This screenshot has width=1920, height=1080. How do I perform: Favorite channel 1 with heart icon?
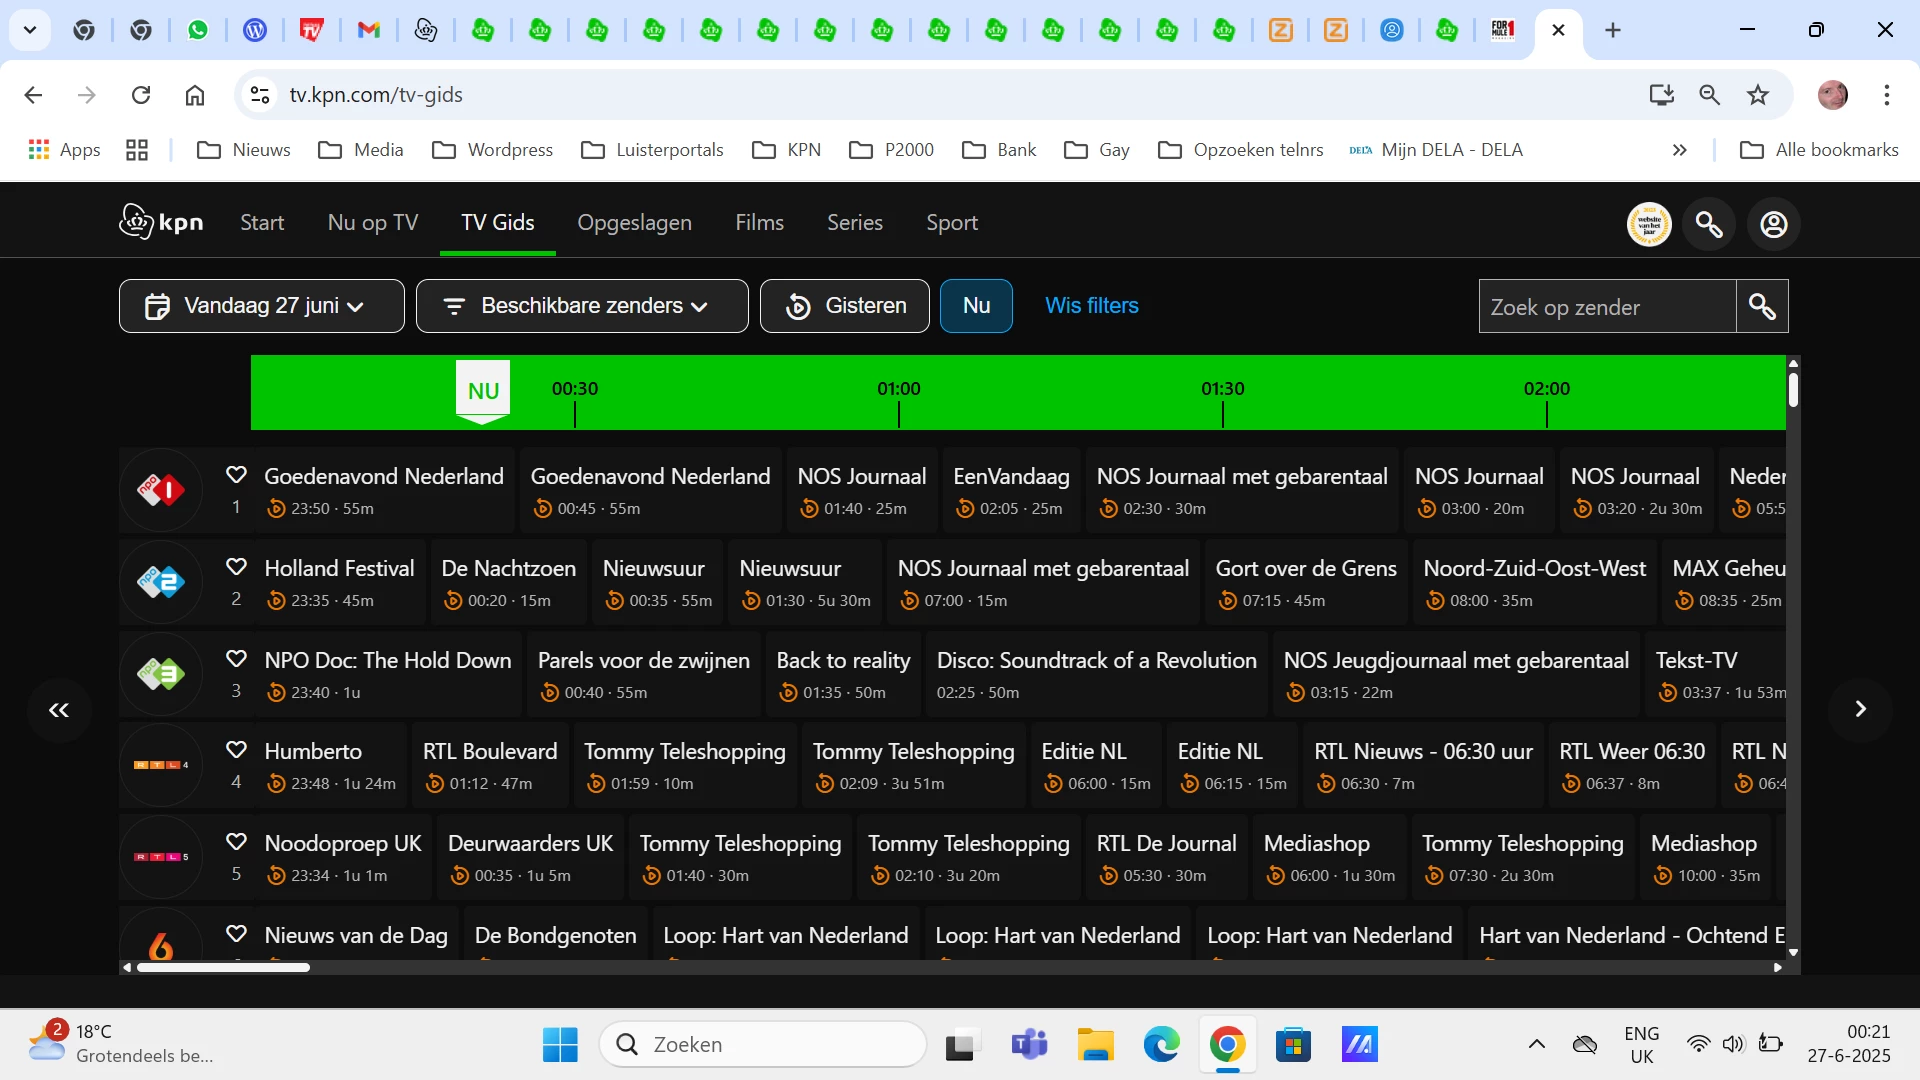click(236, 474)
